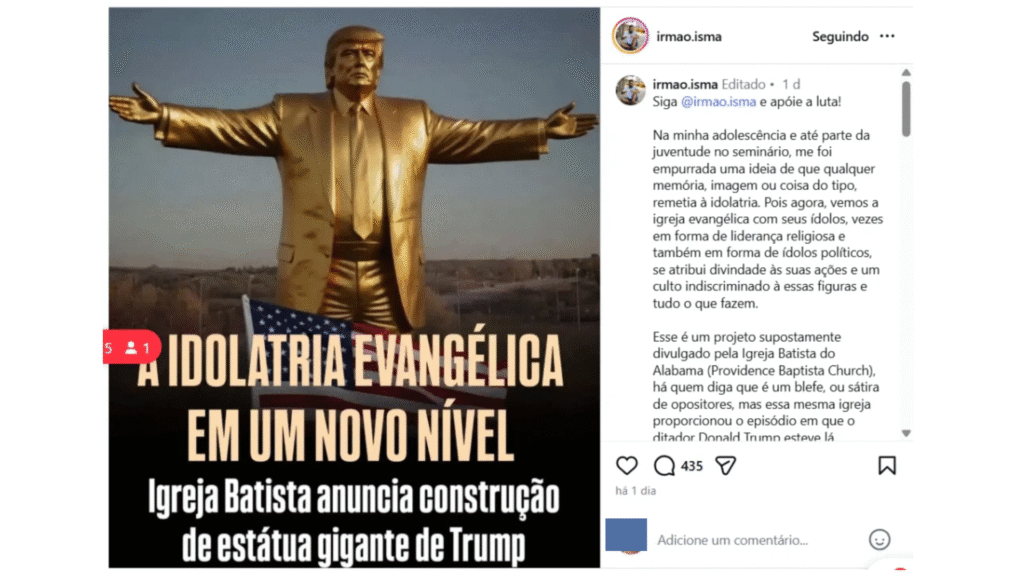This screenshot has width=1024, height=576.
Task: Open irmao.isma username in caption
Action: coord(685,84)
